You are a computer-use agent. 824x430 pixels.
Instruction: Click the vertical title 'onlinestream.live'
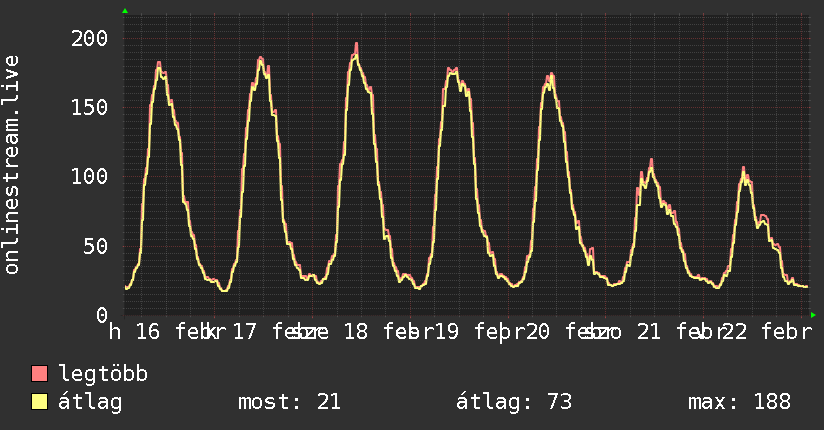click(x=11, y=165)
